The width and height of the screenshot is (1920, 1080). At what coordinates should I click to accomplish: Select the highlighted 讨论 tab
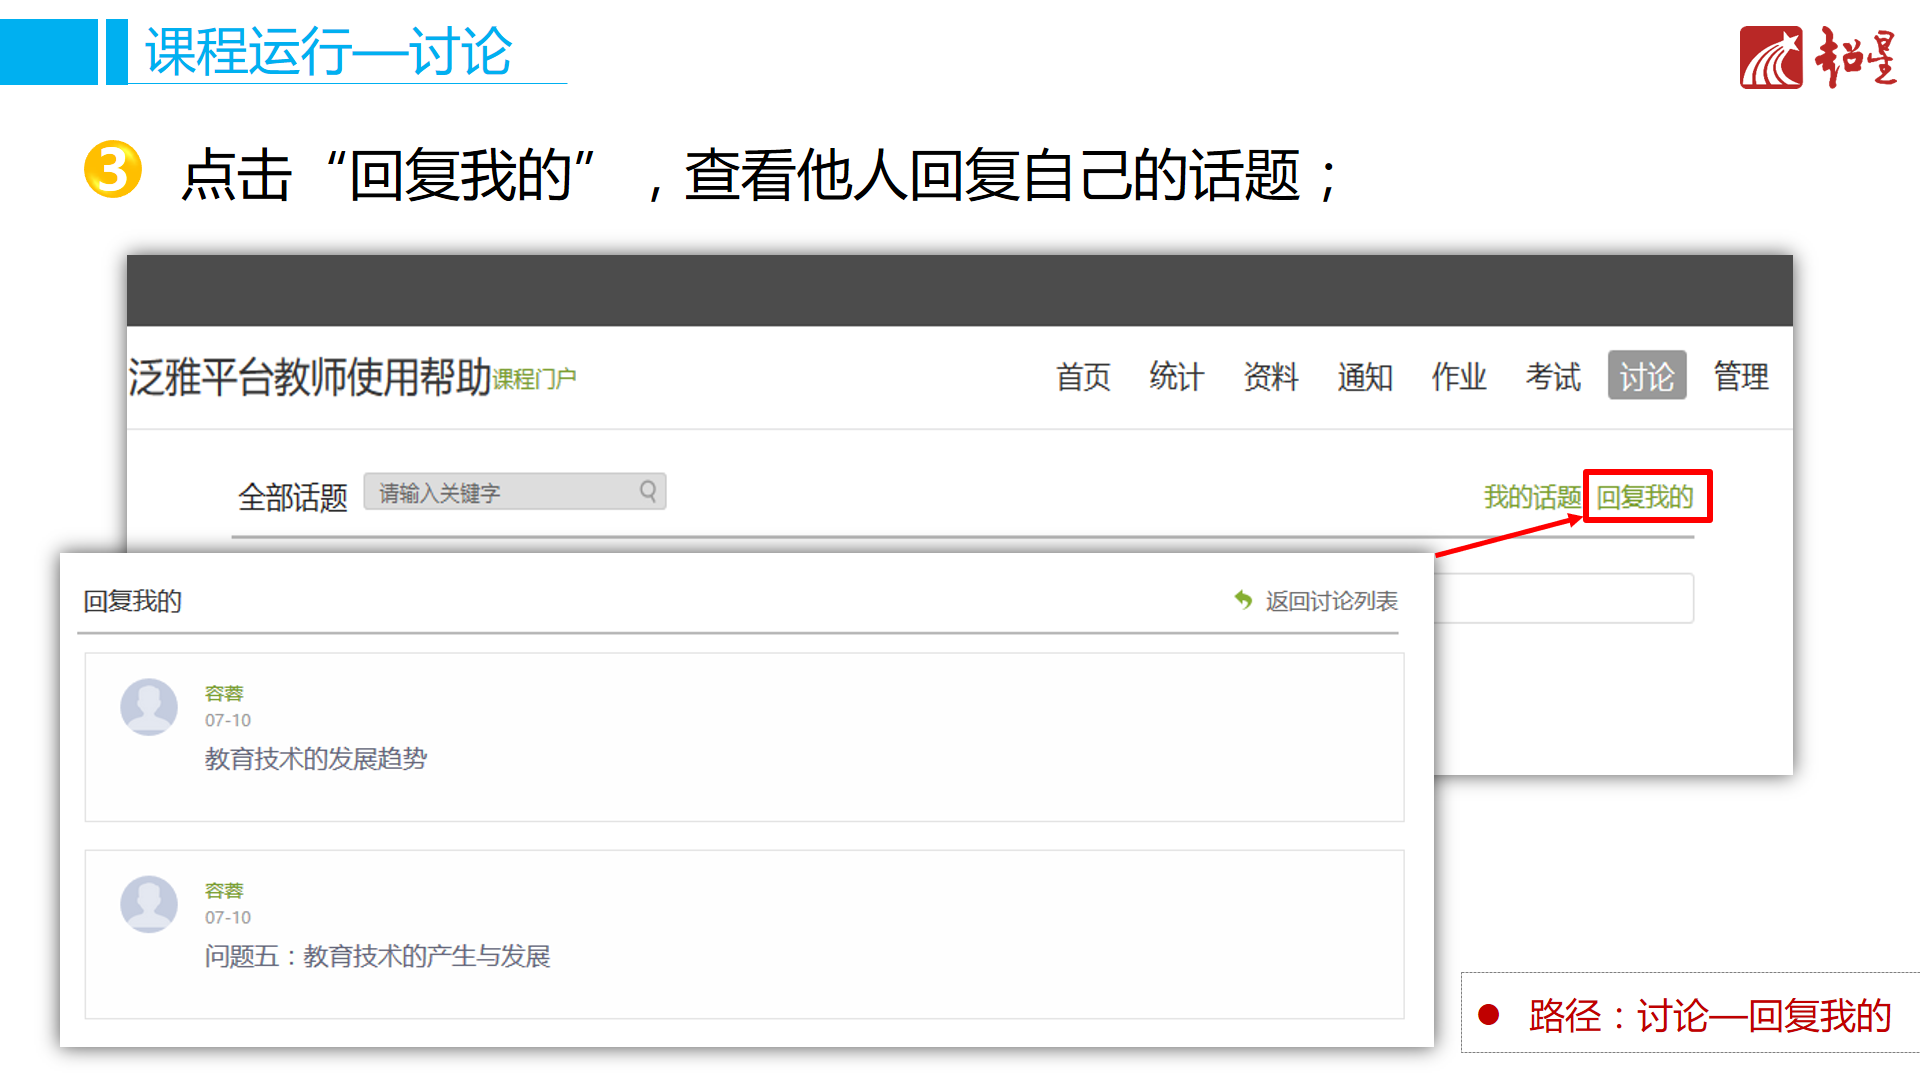coord(1646,377)
